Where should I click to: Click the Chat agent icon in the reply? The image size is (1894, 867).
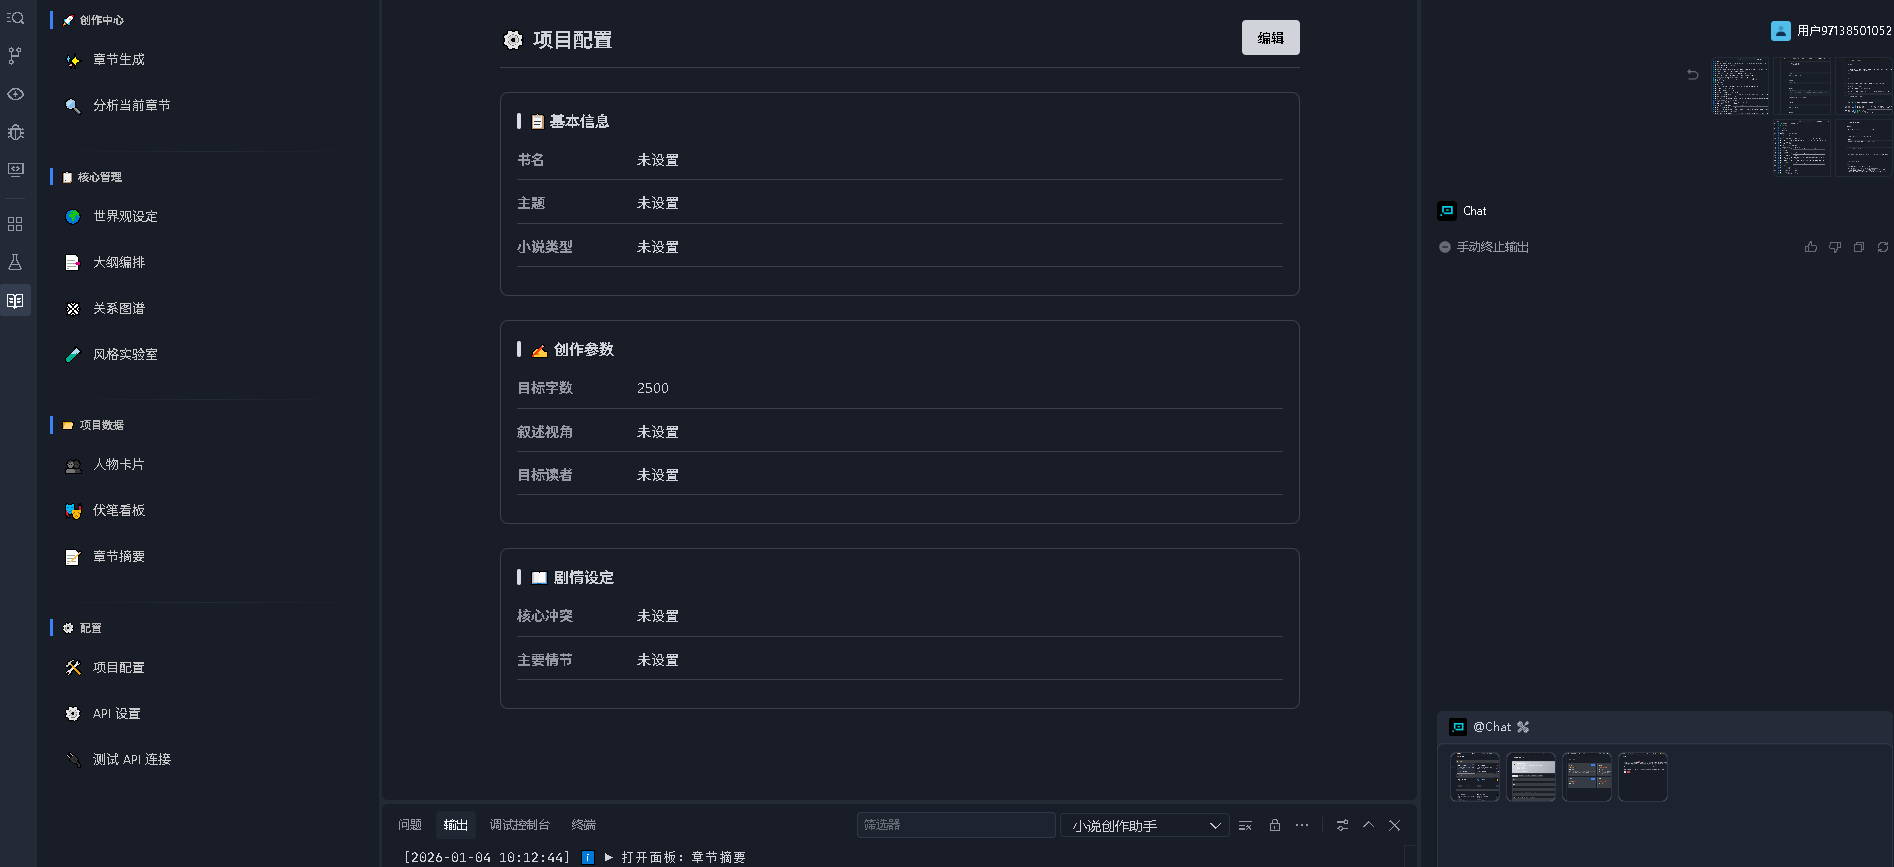click(x=1447, y=211)
